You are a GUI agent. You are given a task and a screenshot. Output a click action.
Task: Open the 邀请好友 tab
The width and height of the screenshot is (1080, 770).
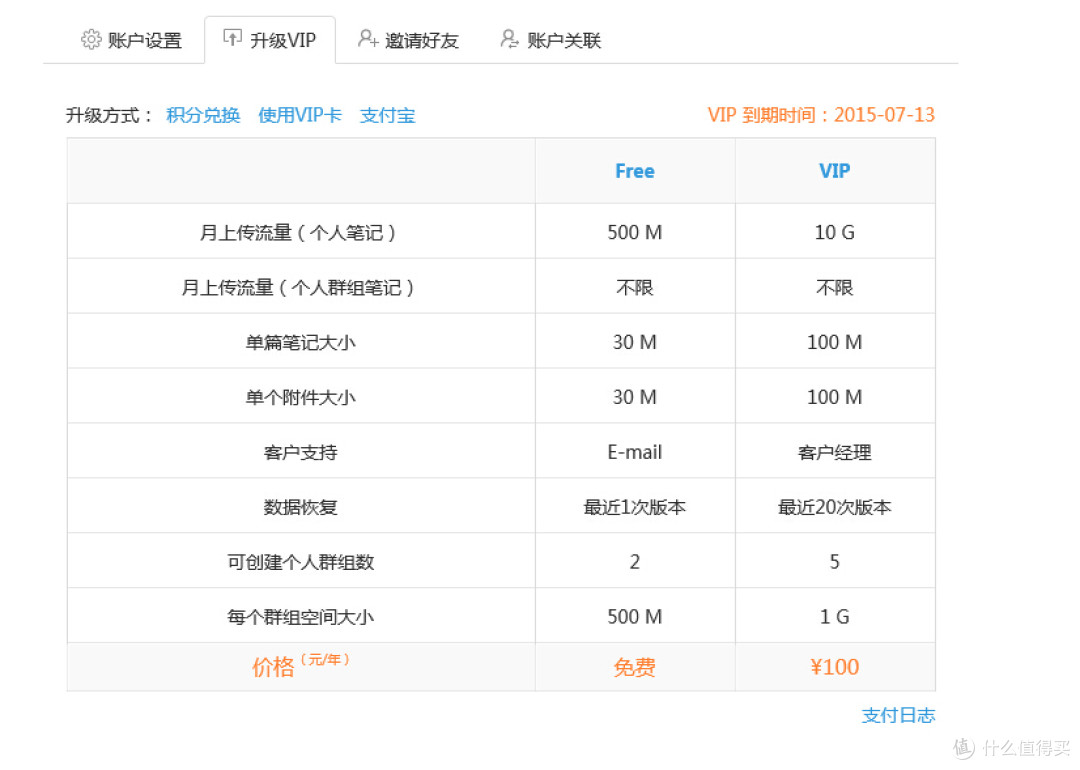tap(408, 40)
